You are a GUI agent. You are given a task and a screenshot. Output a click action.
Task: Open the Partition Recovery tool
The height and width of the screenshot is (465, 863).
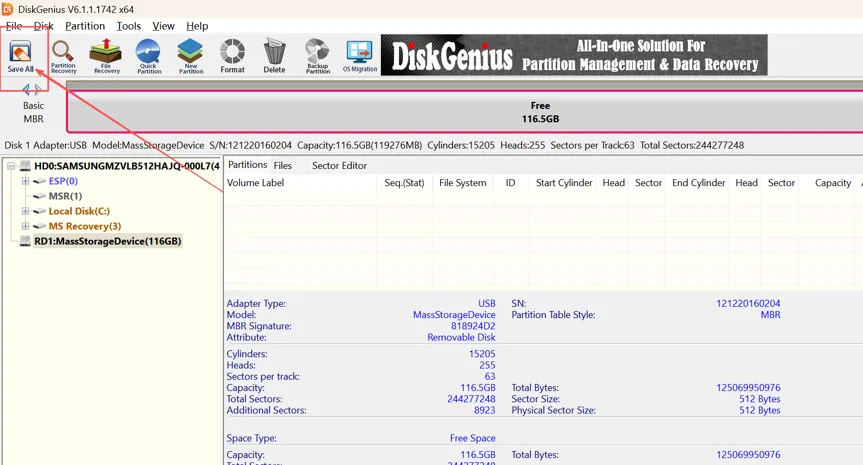tap(63, 56)
